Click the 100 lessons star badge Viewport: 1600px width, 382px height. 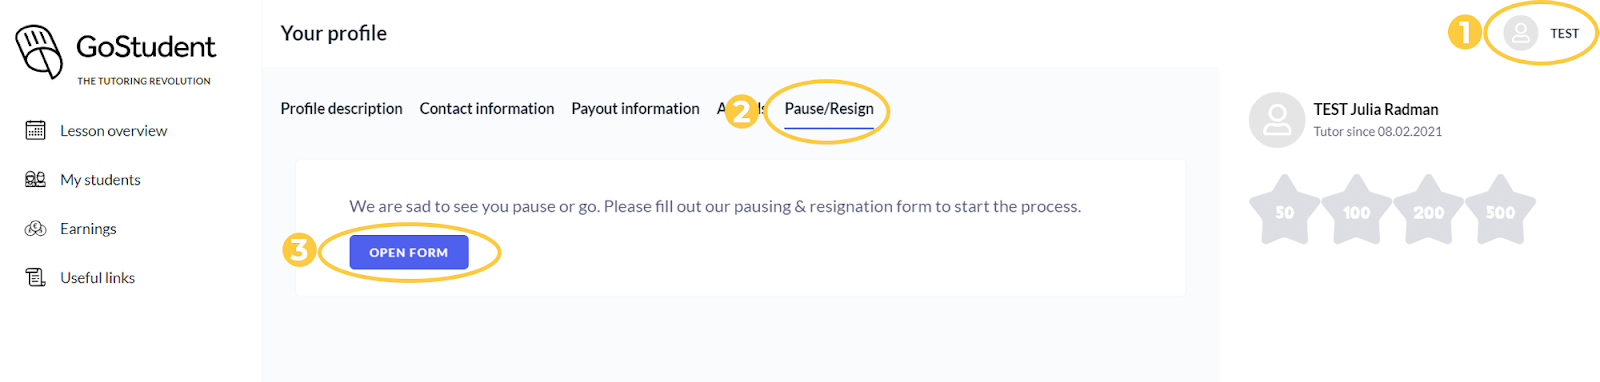1357,209
